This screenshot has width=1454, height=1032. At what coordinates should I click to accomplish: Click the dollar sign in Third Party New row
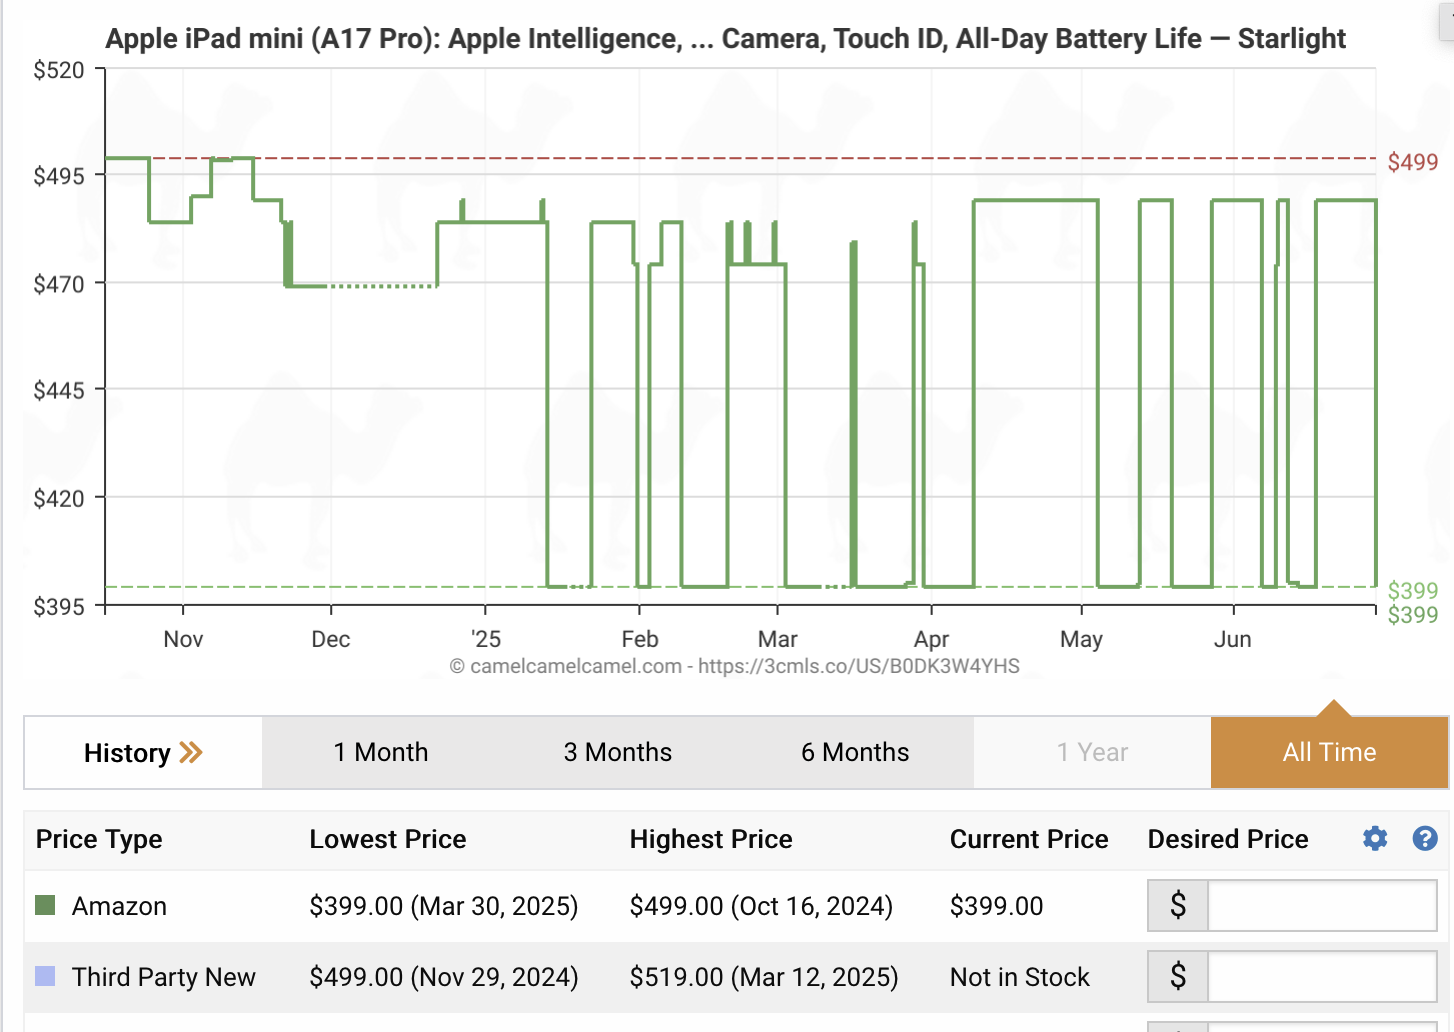coord(1178,976)
